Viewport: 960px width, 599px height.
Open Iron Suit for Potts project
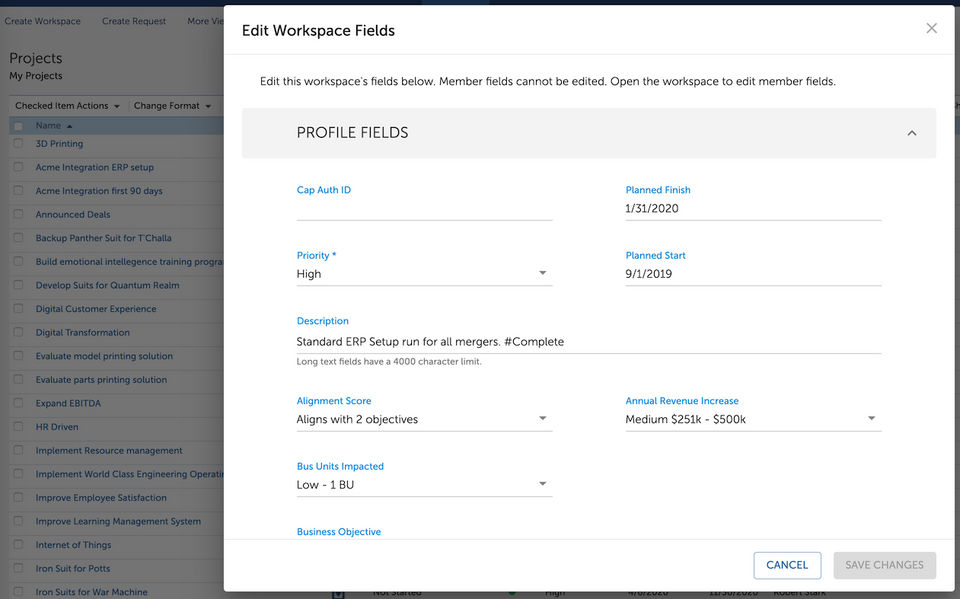[x=73, y=568]
